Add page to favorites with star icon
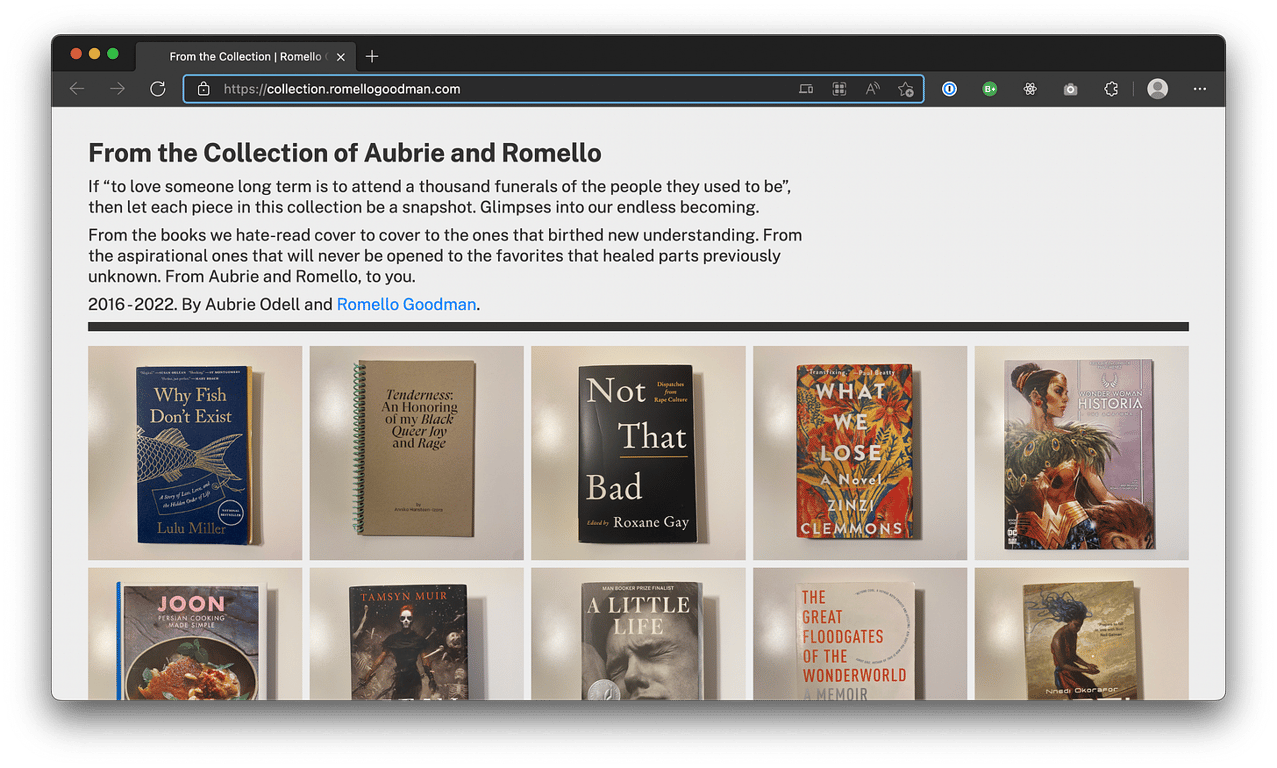 pyautogui.click(x=905, y=89)
